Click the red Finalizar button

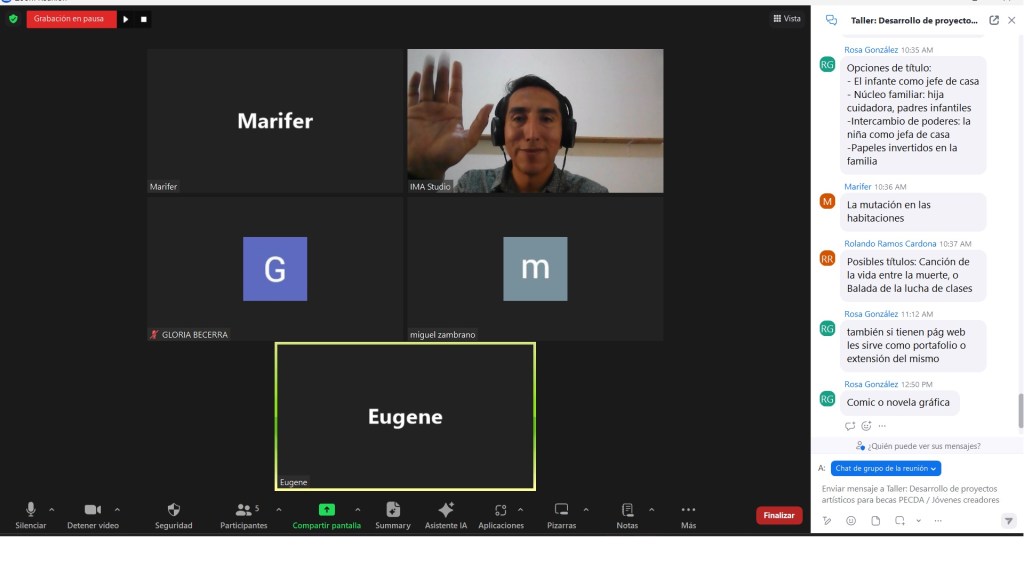(778, 516)
